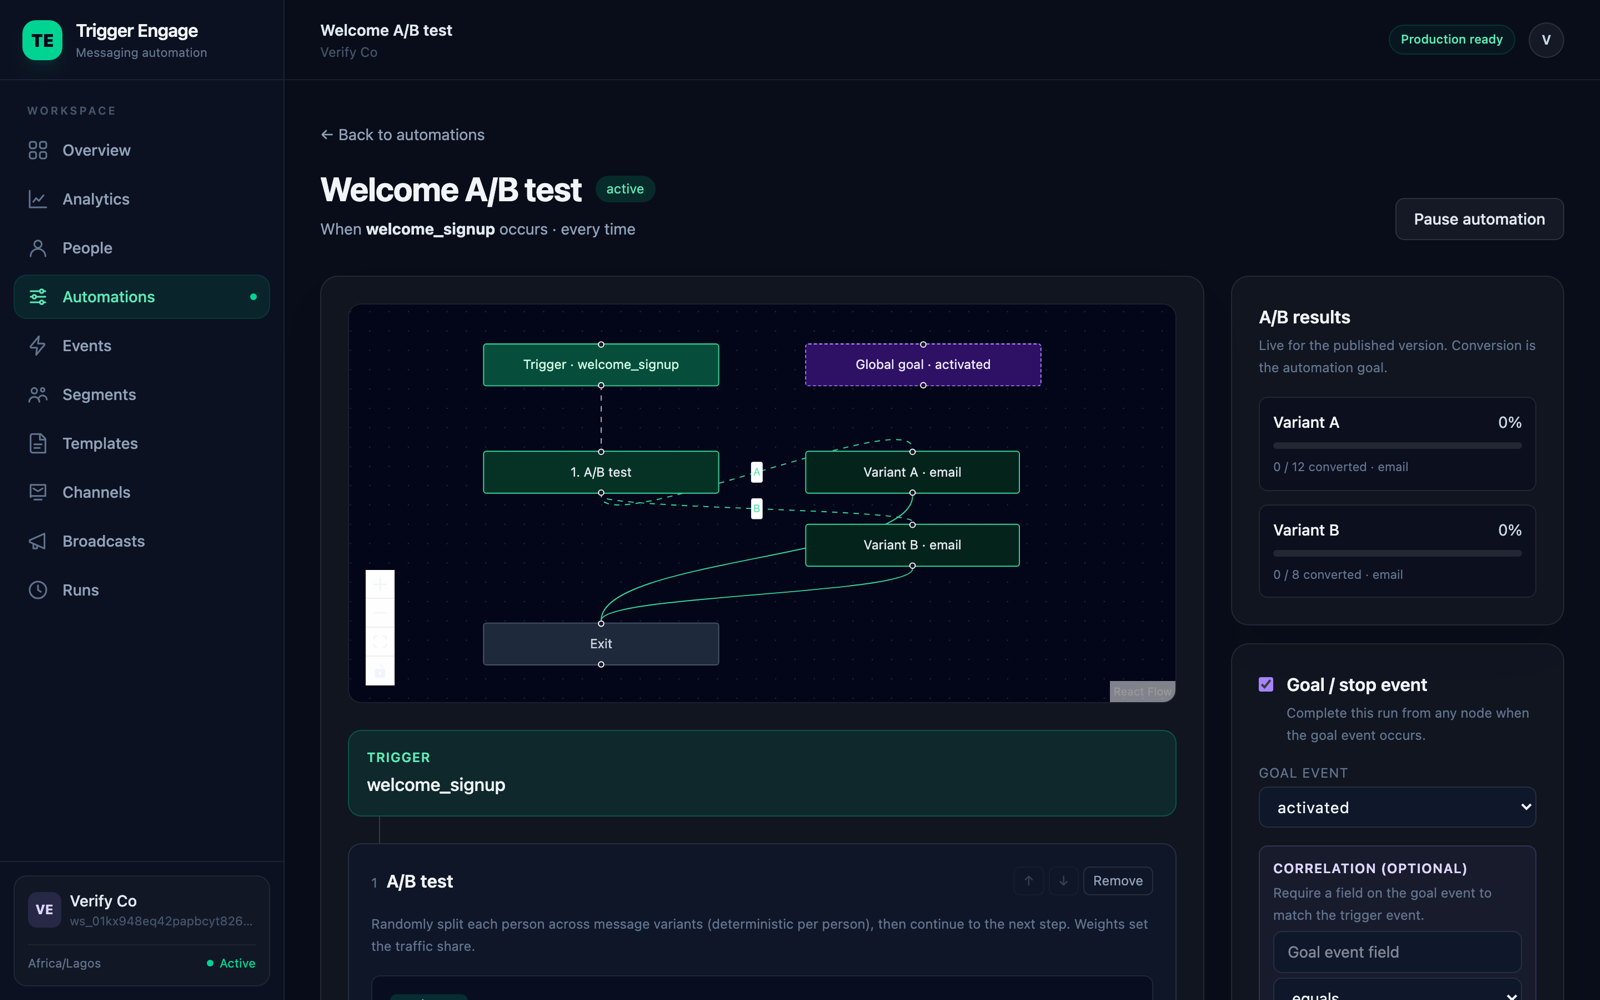Click the A/B results heading
This screenshot has height=1000, width=1600.
pyautogui.click(x=1304, y=317)
